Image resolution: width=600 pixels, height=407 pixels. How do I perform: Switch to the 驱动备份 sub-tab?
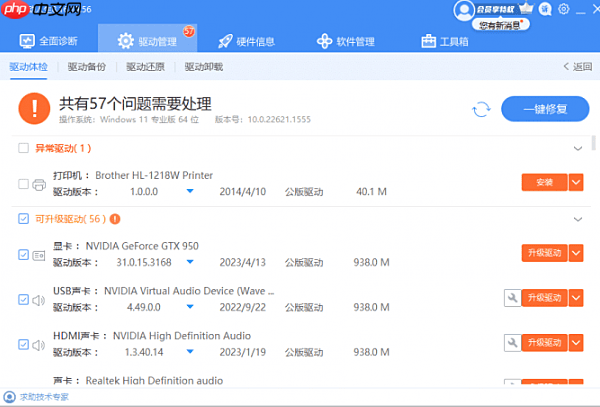(87, 67)
